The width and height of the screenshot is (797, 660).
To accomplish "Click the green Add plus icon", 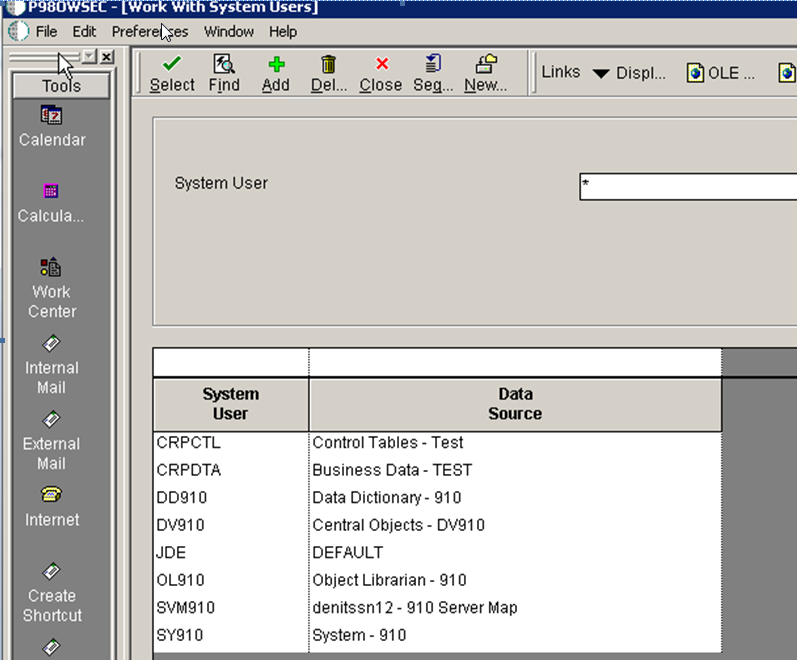I will [277, 64].
